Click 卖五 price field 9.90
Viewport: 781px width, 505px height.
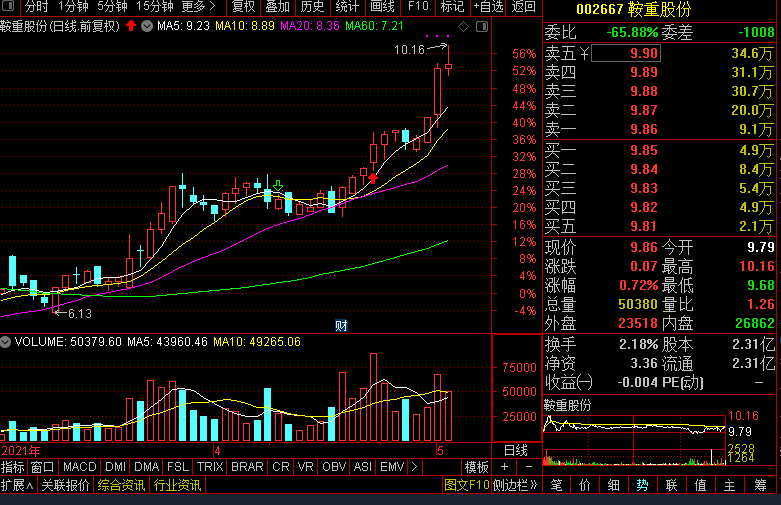point(626,53)
